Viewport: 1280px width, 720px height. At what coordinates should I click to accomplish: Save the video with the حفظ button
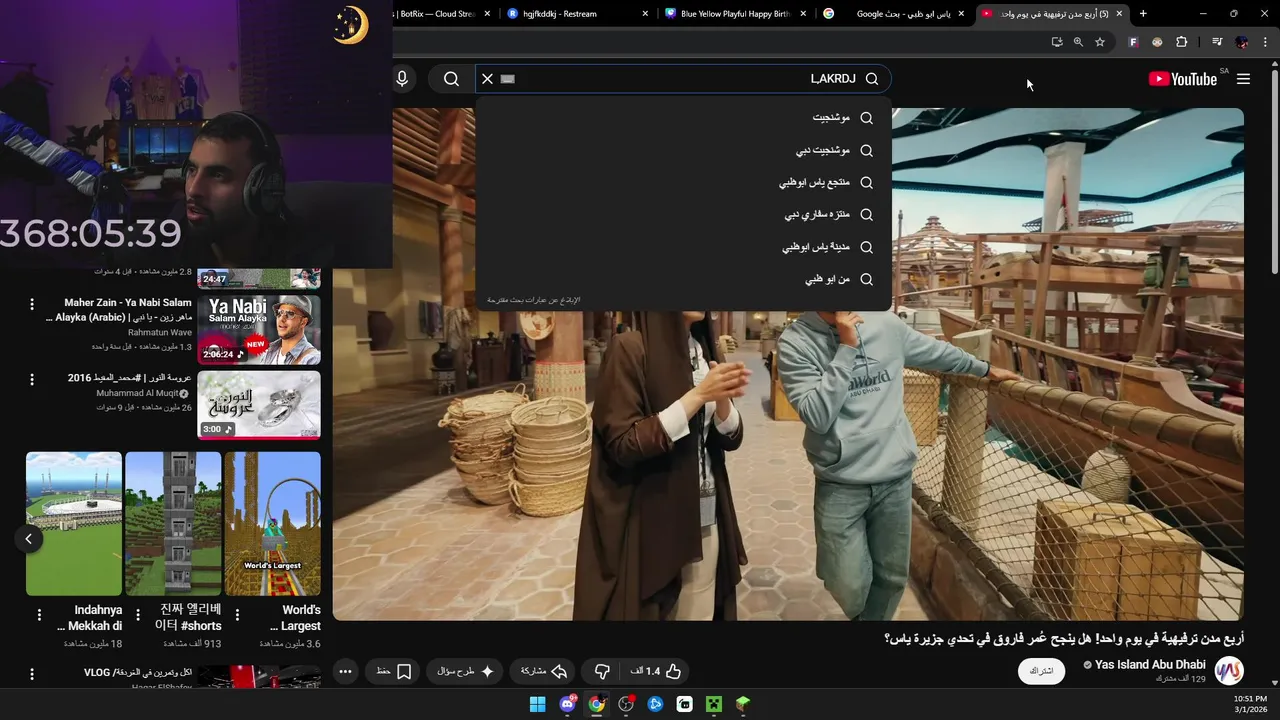[394, 671]
